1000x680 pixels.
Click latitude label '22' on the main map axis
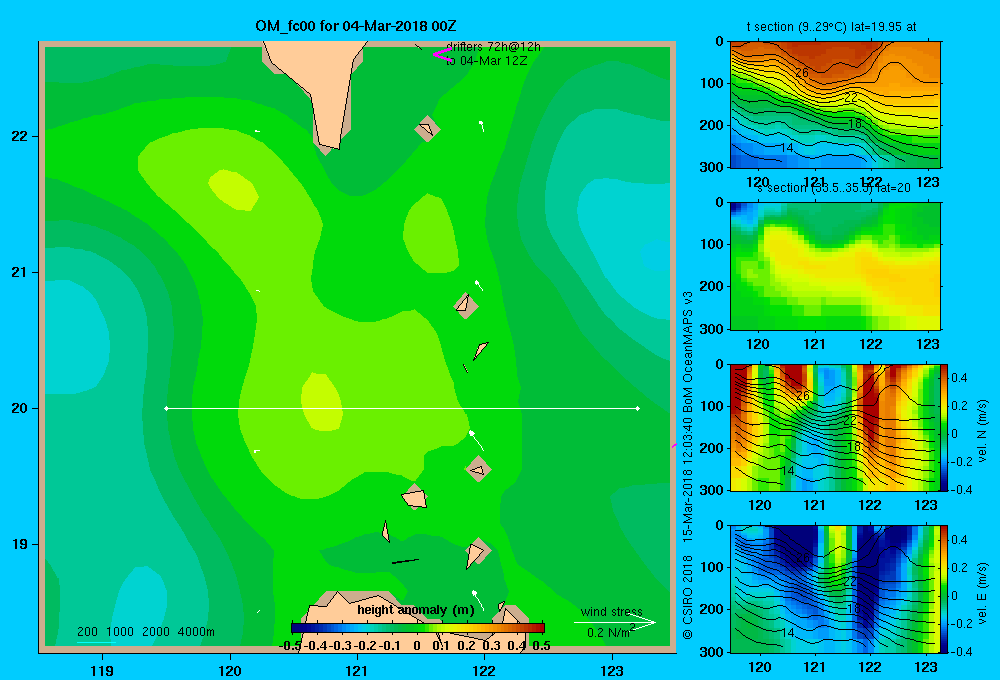[20, 136]
